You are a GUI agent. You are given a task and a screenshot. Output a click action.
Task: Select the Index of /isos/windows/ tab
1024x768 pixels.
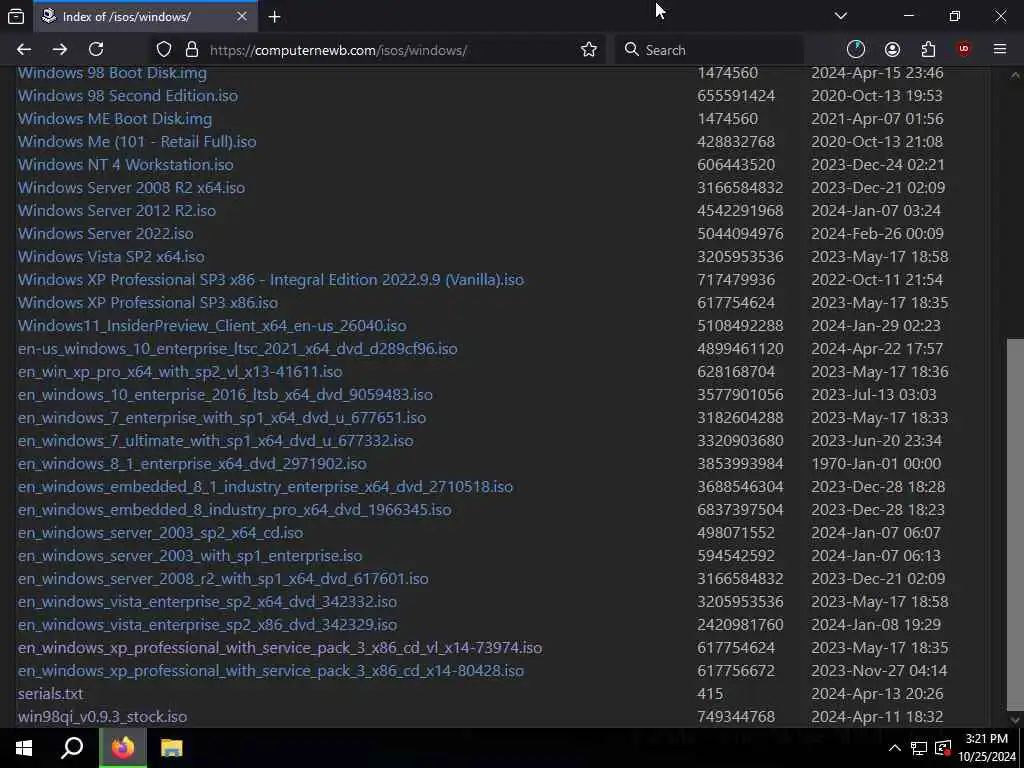coord(145,16)
